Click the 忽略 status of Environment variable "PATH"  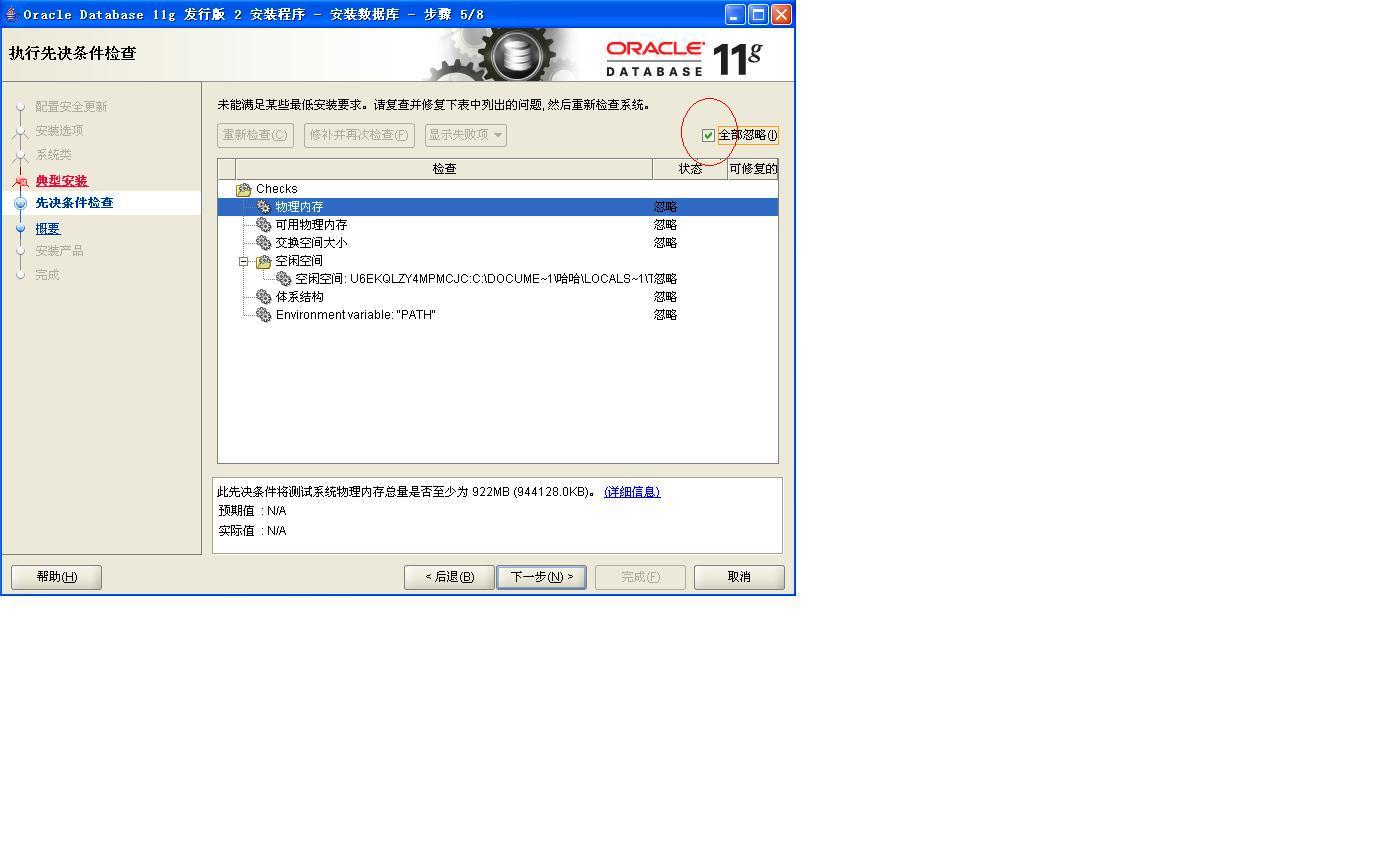pos(666,315)
